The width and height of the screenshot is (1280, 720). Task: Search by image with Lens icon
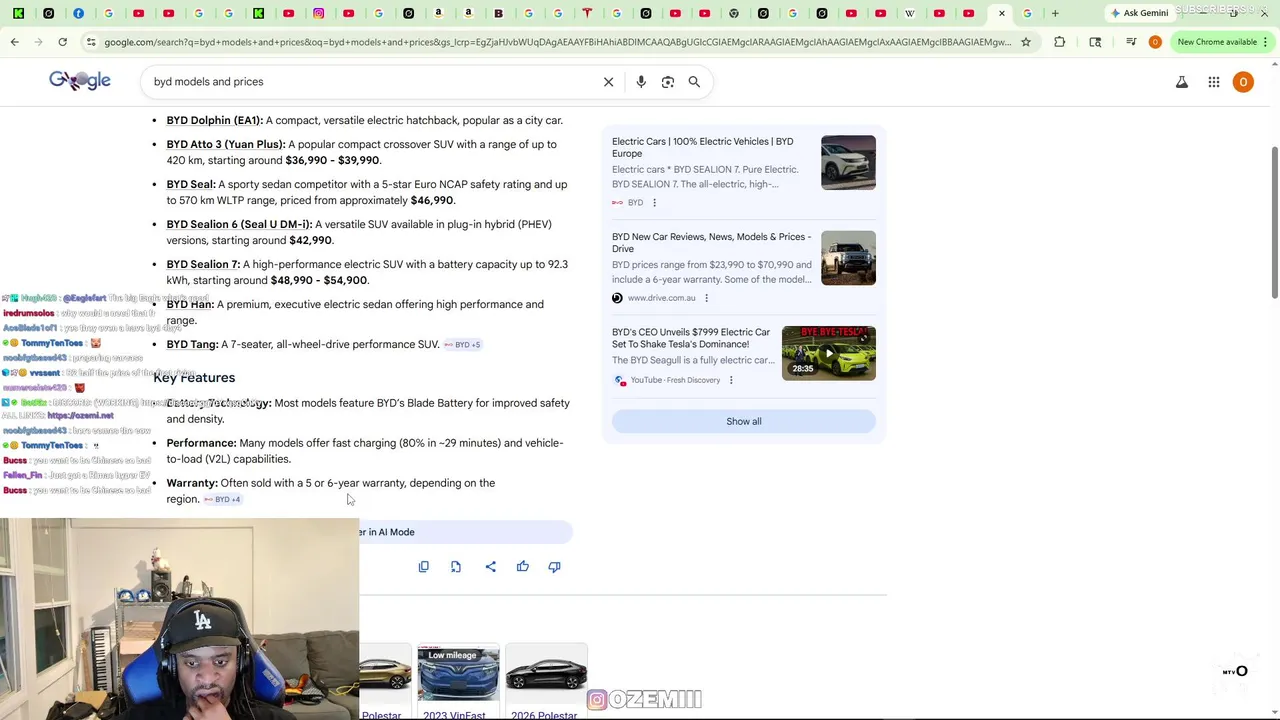click(668, 82)
